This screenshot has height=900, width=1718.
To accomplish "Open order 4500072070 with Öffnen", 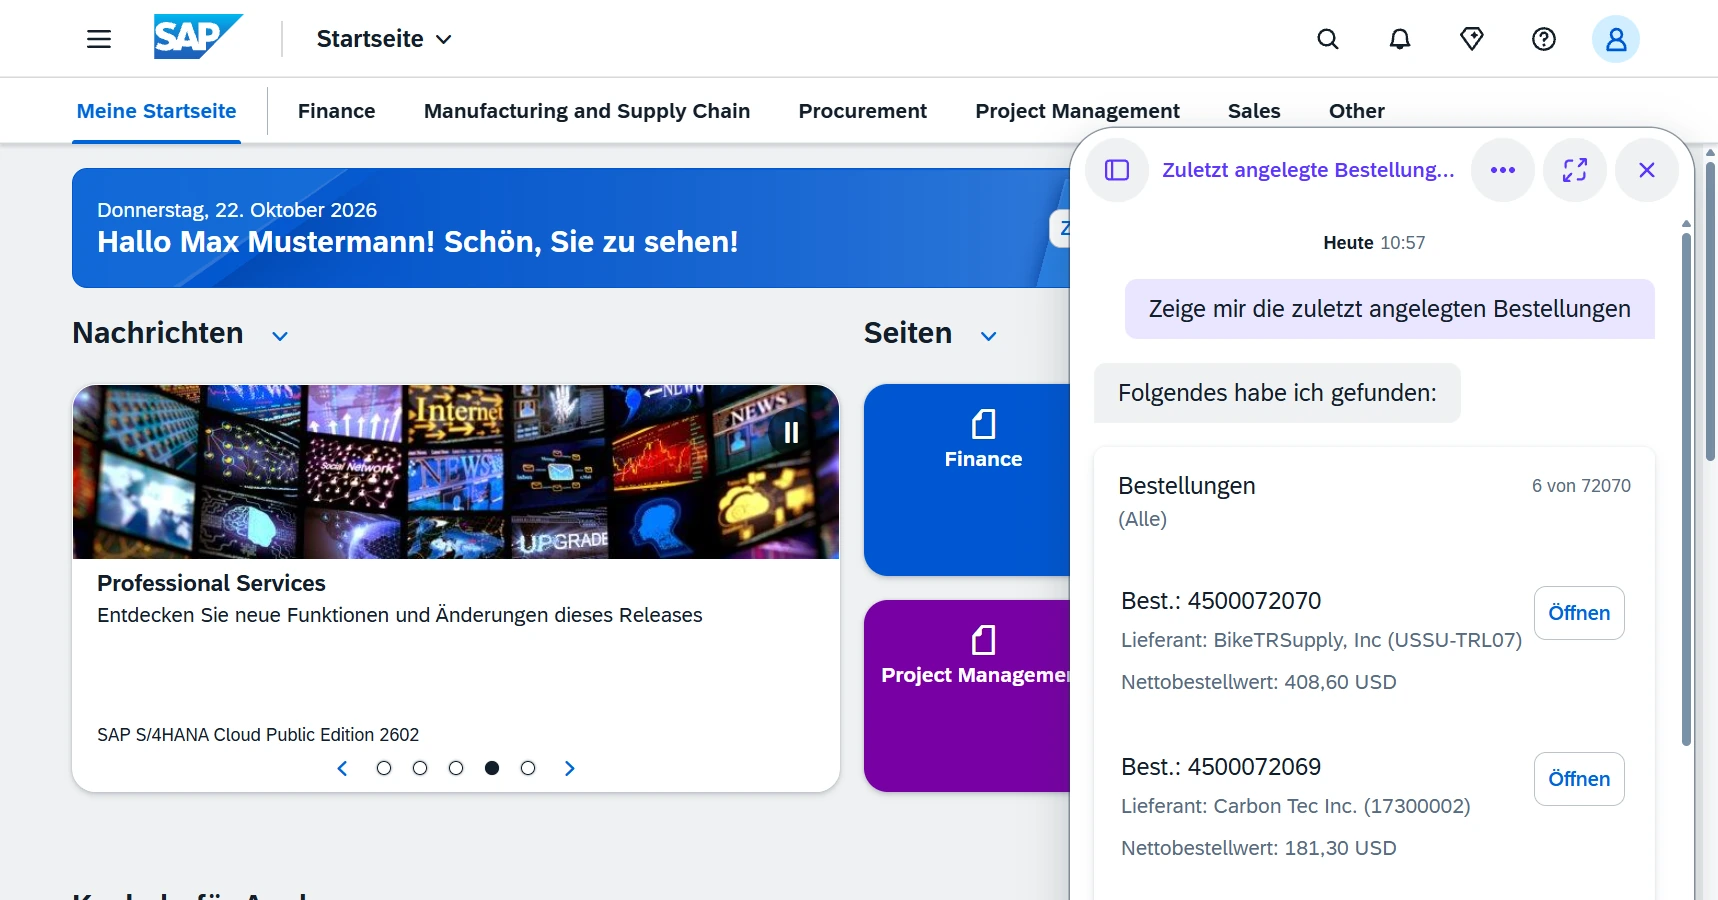I will [x=1579, y=613].
